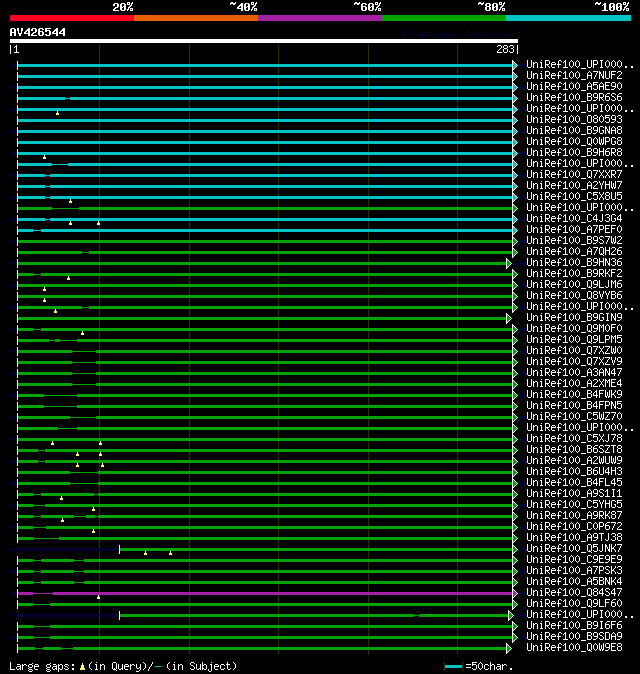The width and height of the screenshot is (640, 674).
Task: Open hit UniRef100_B9R6S6
Action: (574, 98)
